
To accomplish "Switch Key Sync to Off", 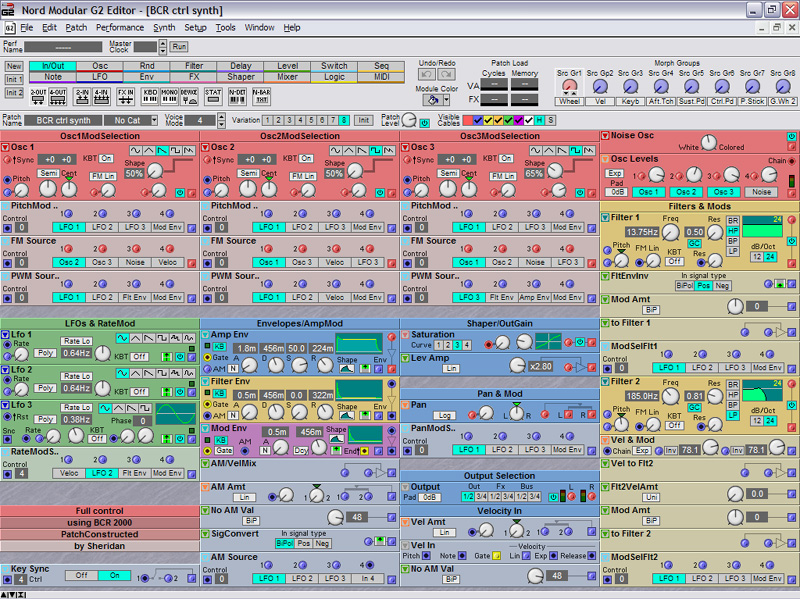I will point(82,575).
